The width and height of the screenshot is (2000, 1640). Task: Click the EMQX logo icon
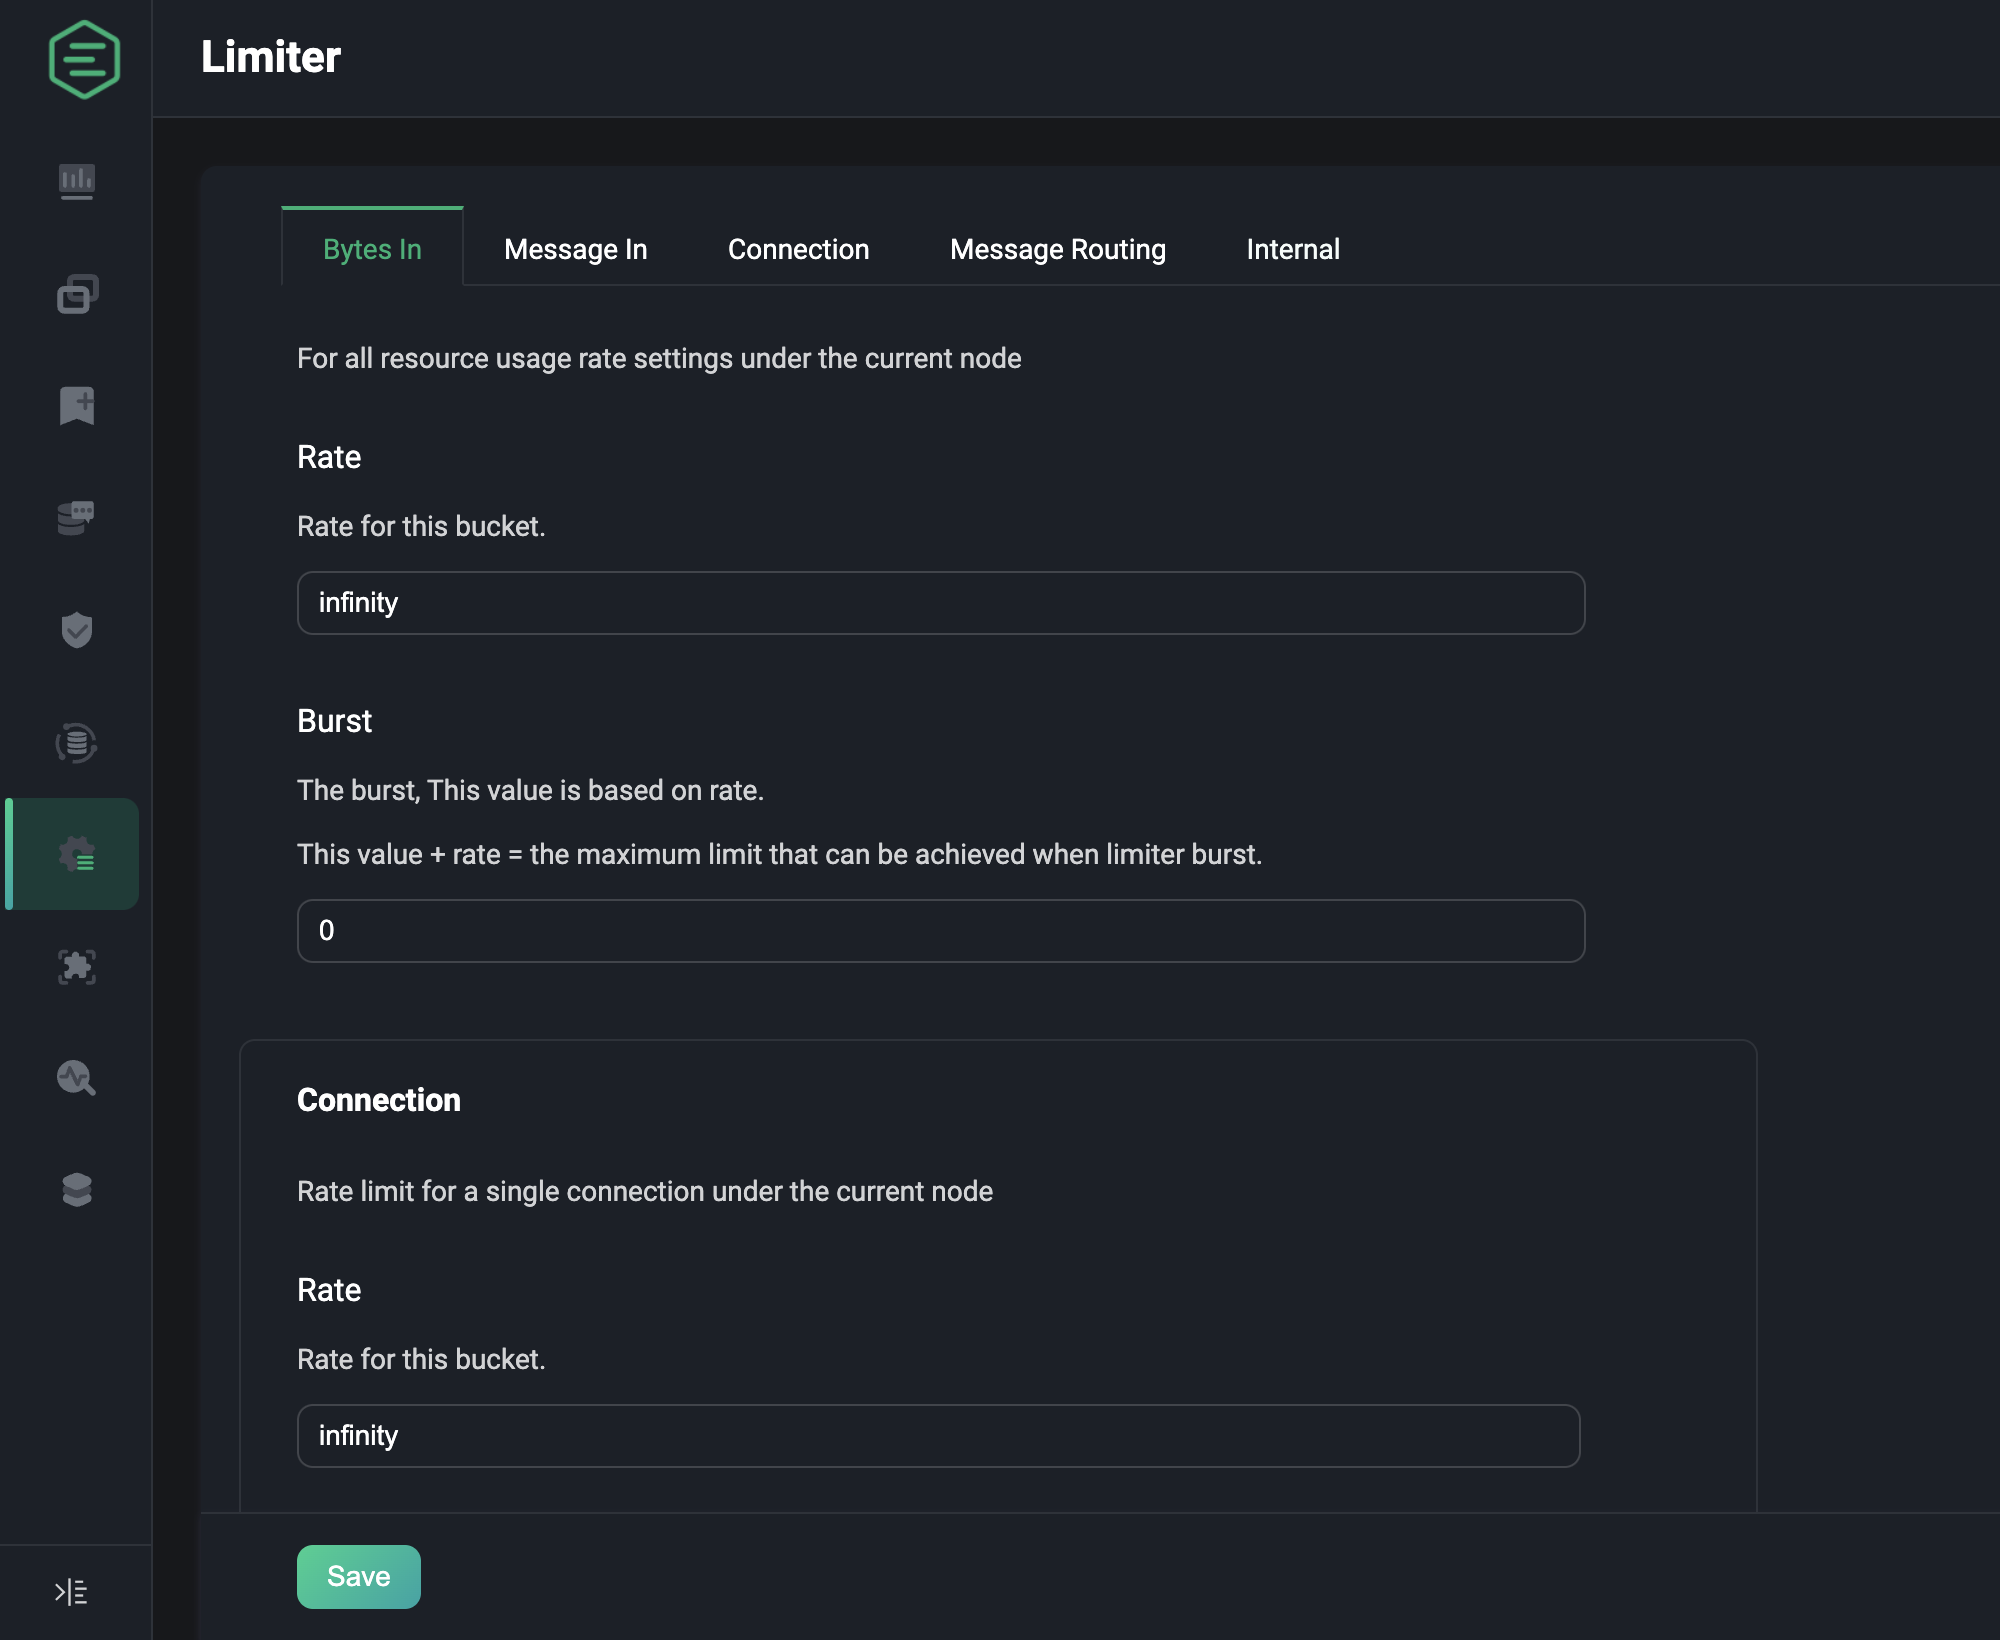pyautogui.click(x=84, y=59)
